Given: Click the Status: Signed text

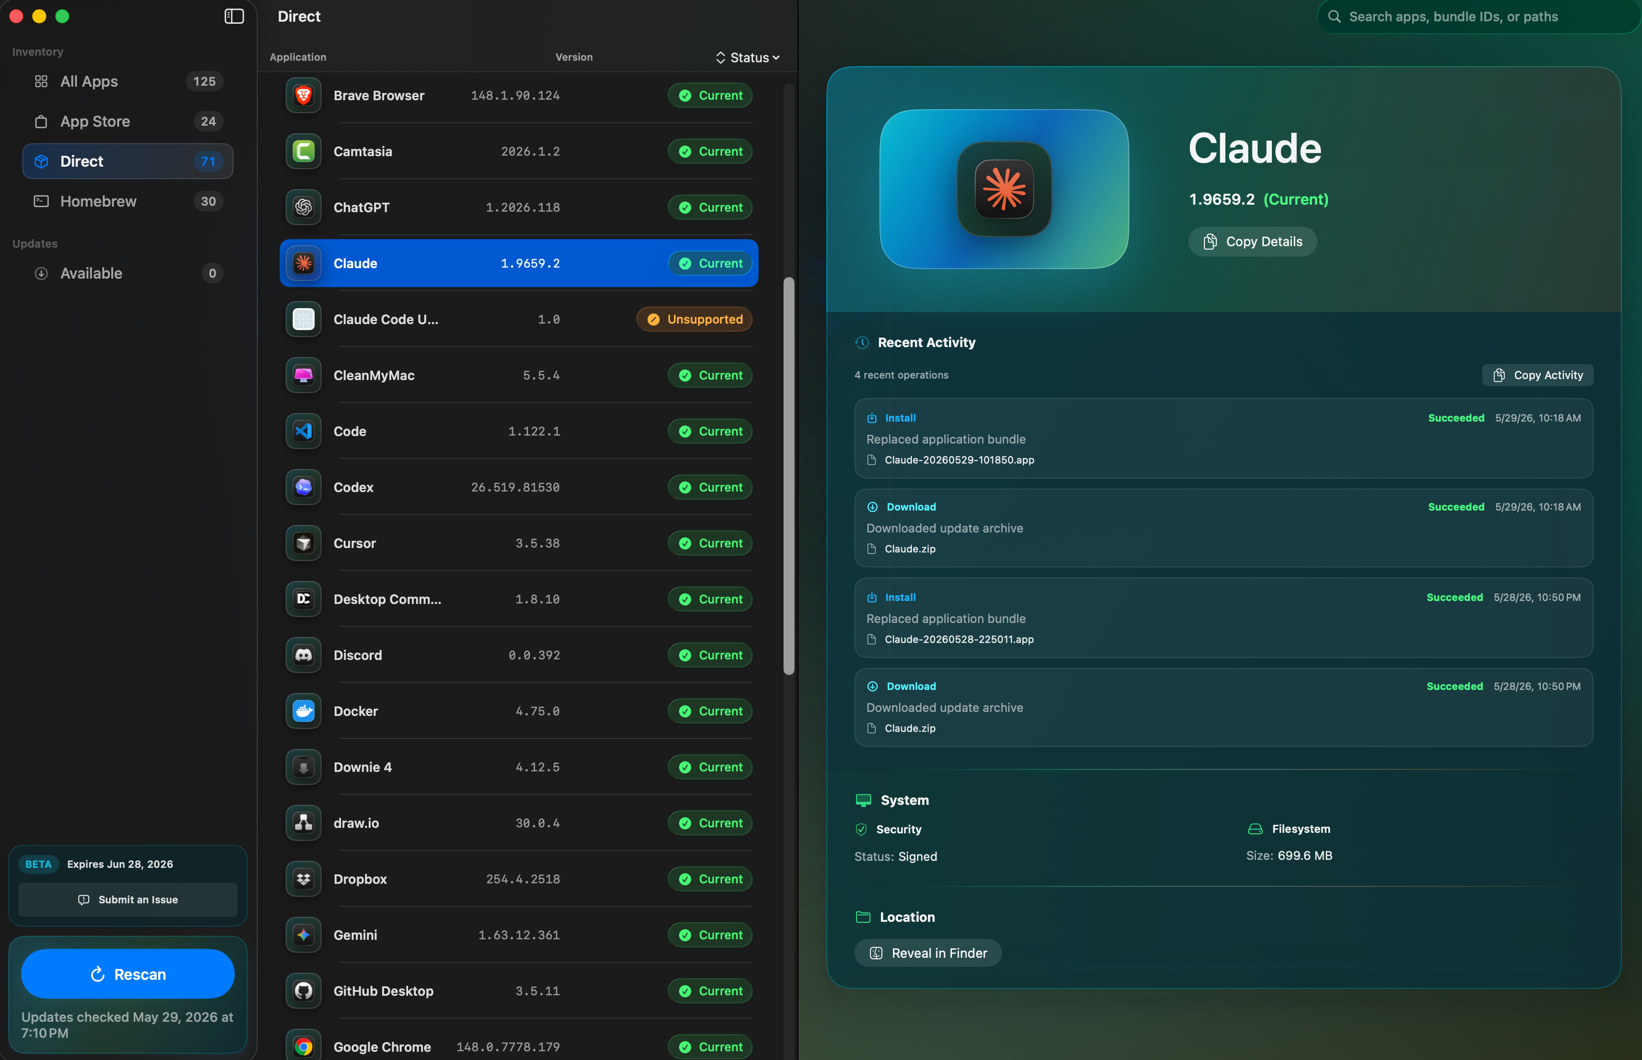Looking at the screenshot, I should [x=896, y=857].
